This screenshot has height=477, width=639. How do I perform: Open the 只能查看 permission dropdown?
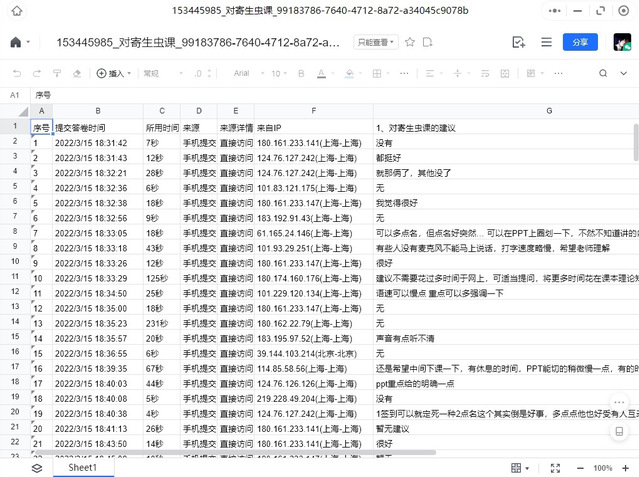(x=376, y=43)
